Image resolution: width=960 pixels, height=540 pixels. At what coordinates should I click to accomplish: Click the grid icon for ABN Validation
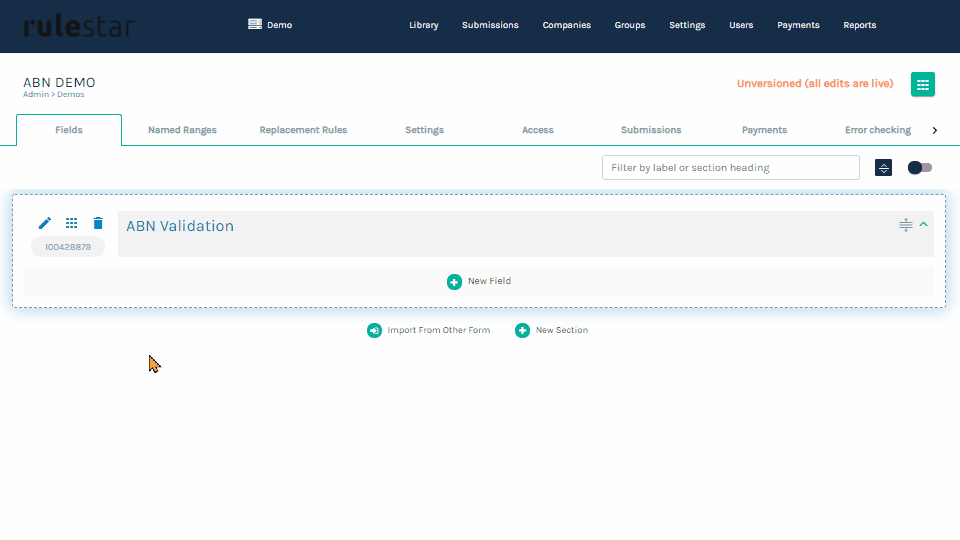pos(72,223)
